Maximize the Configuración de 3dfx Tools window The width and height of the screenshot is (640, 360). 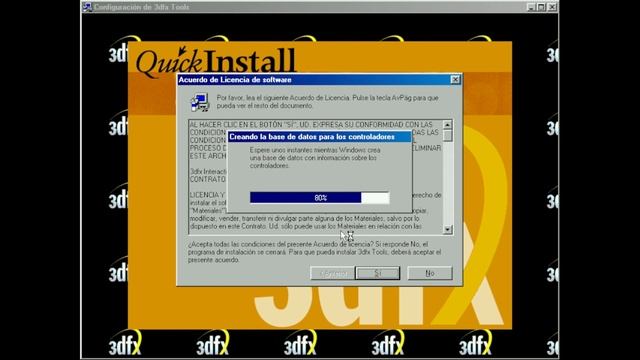[541, 7]
